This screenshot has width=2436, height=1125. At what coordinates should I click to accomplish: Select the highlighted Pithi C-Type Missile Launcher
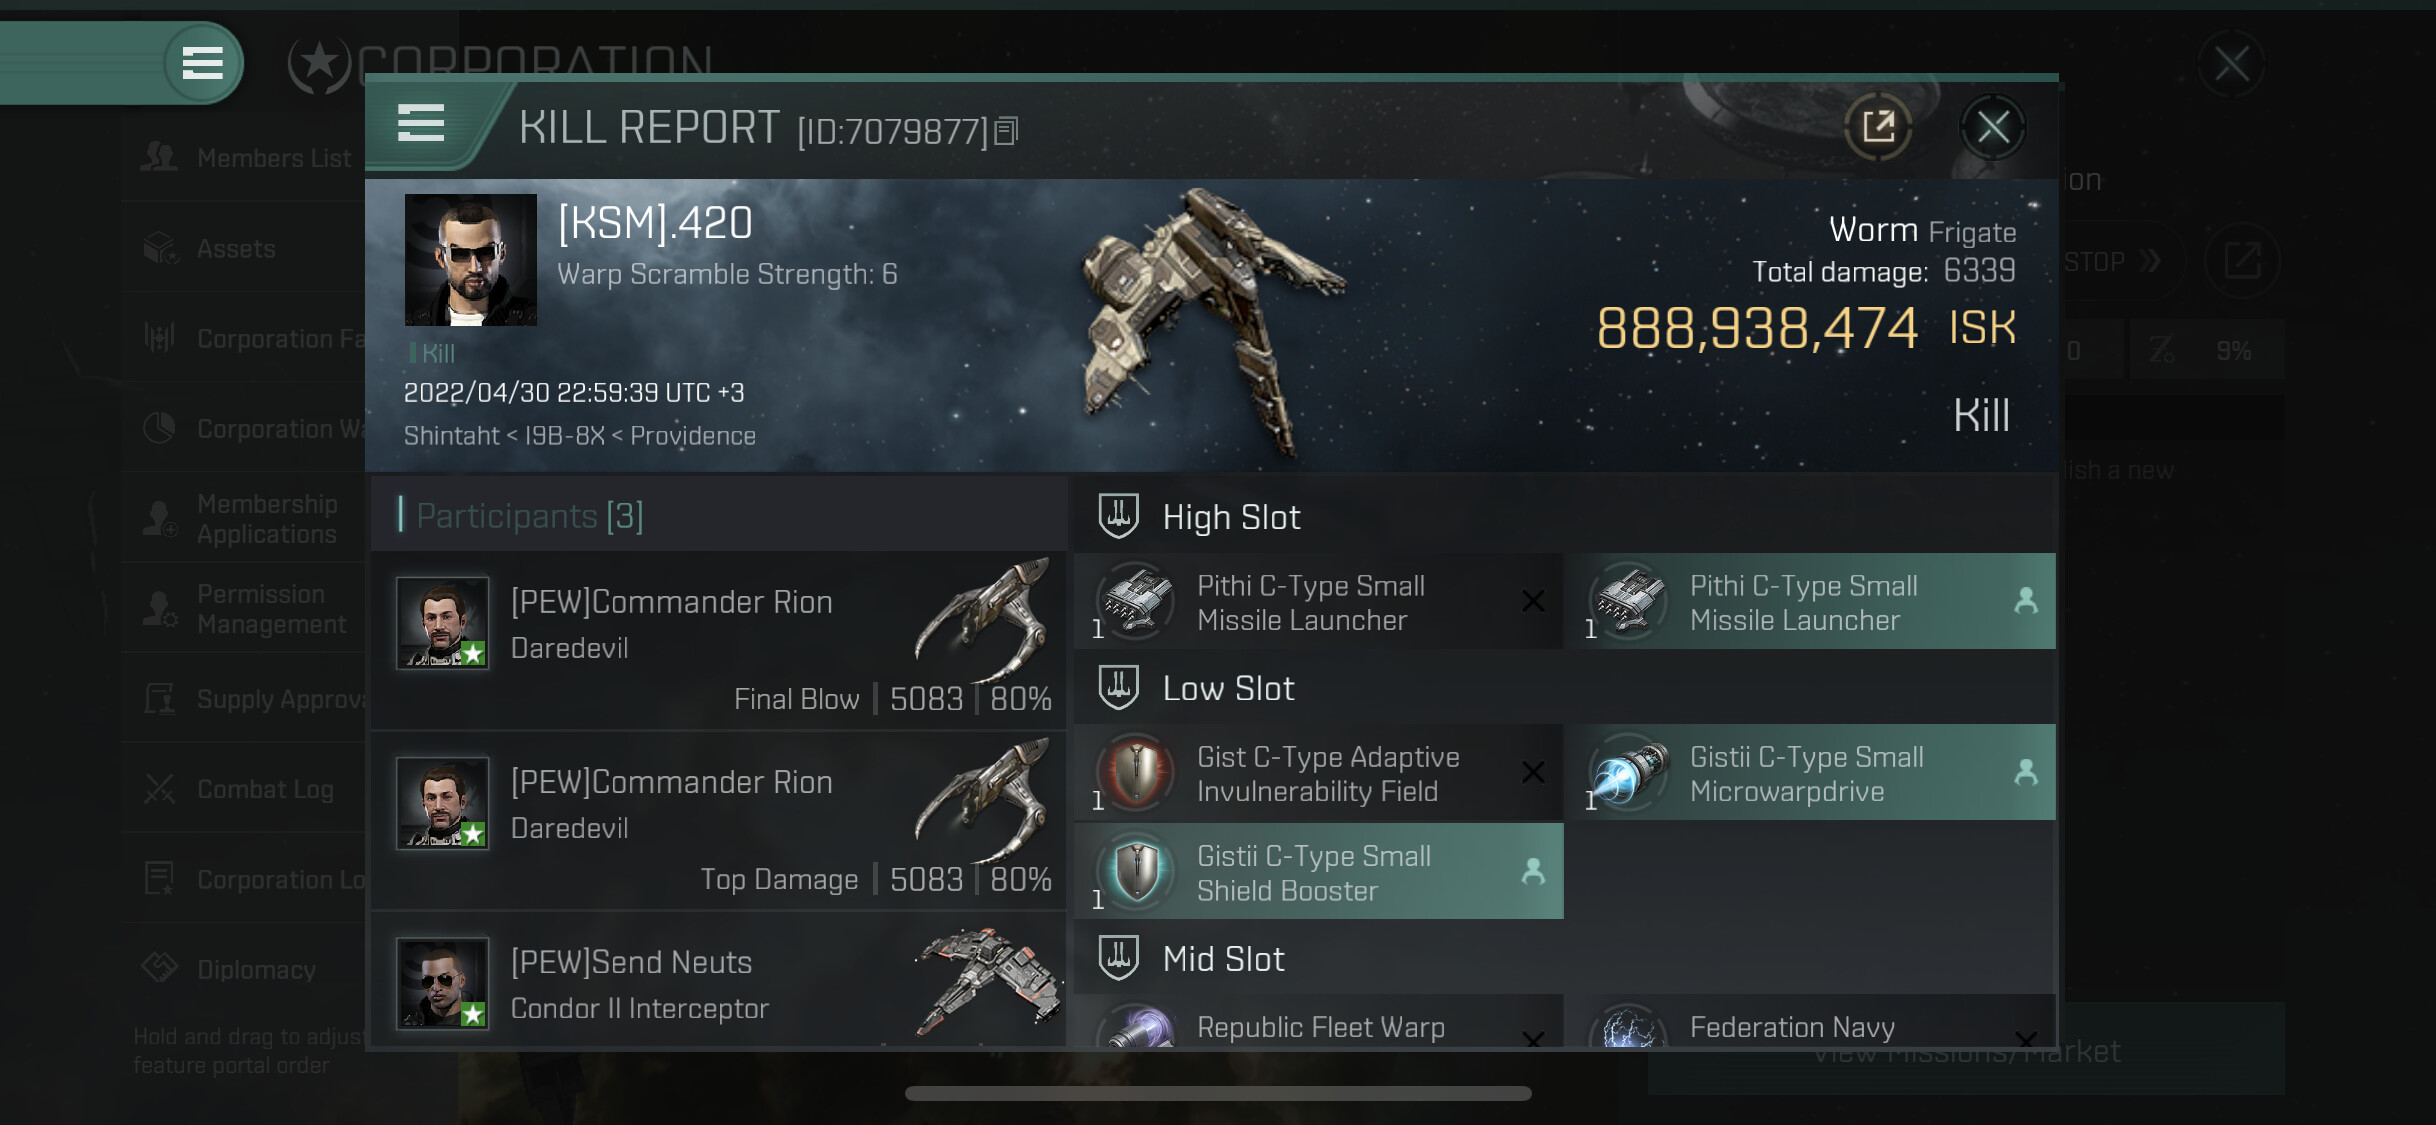click(x=1812, y=601)
